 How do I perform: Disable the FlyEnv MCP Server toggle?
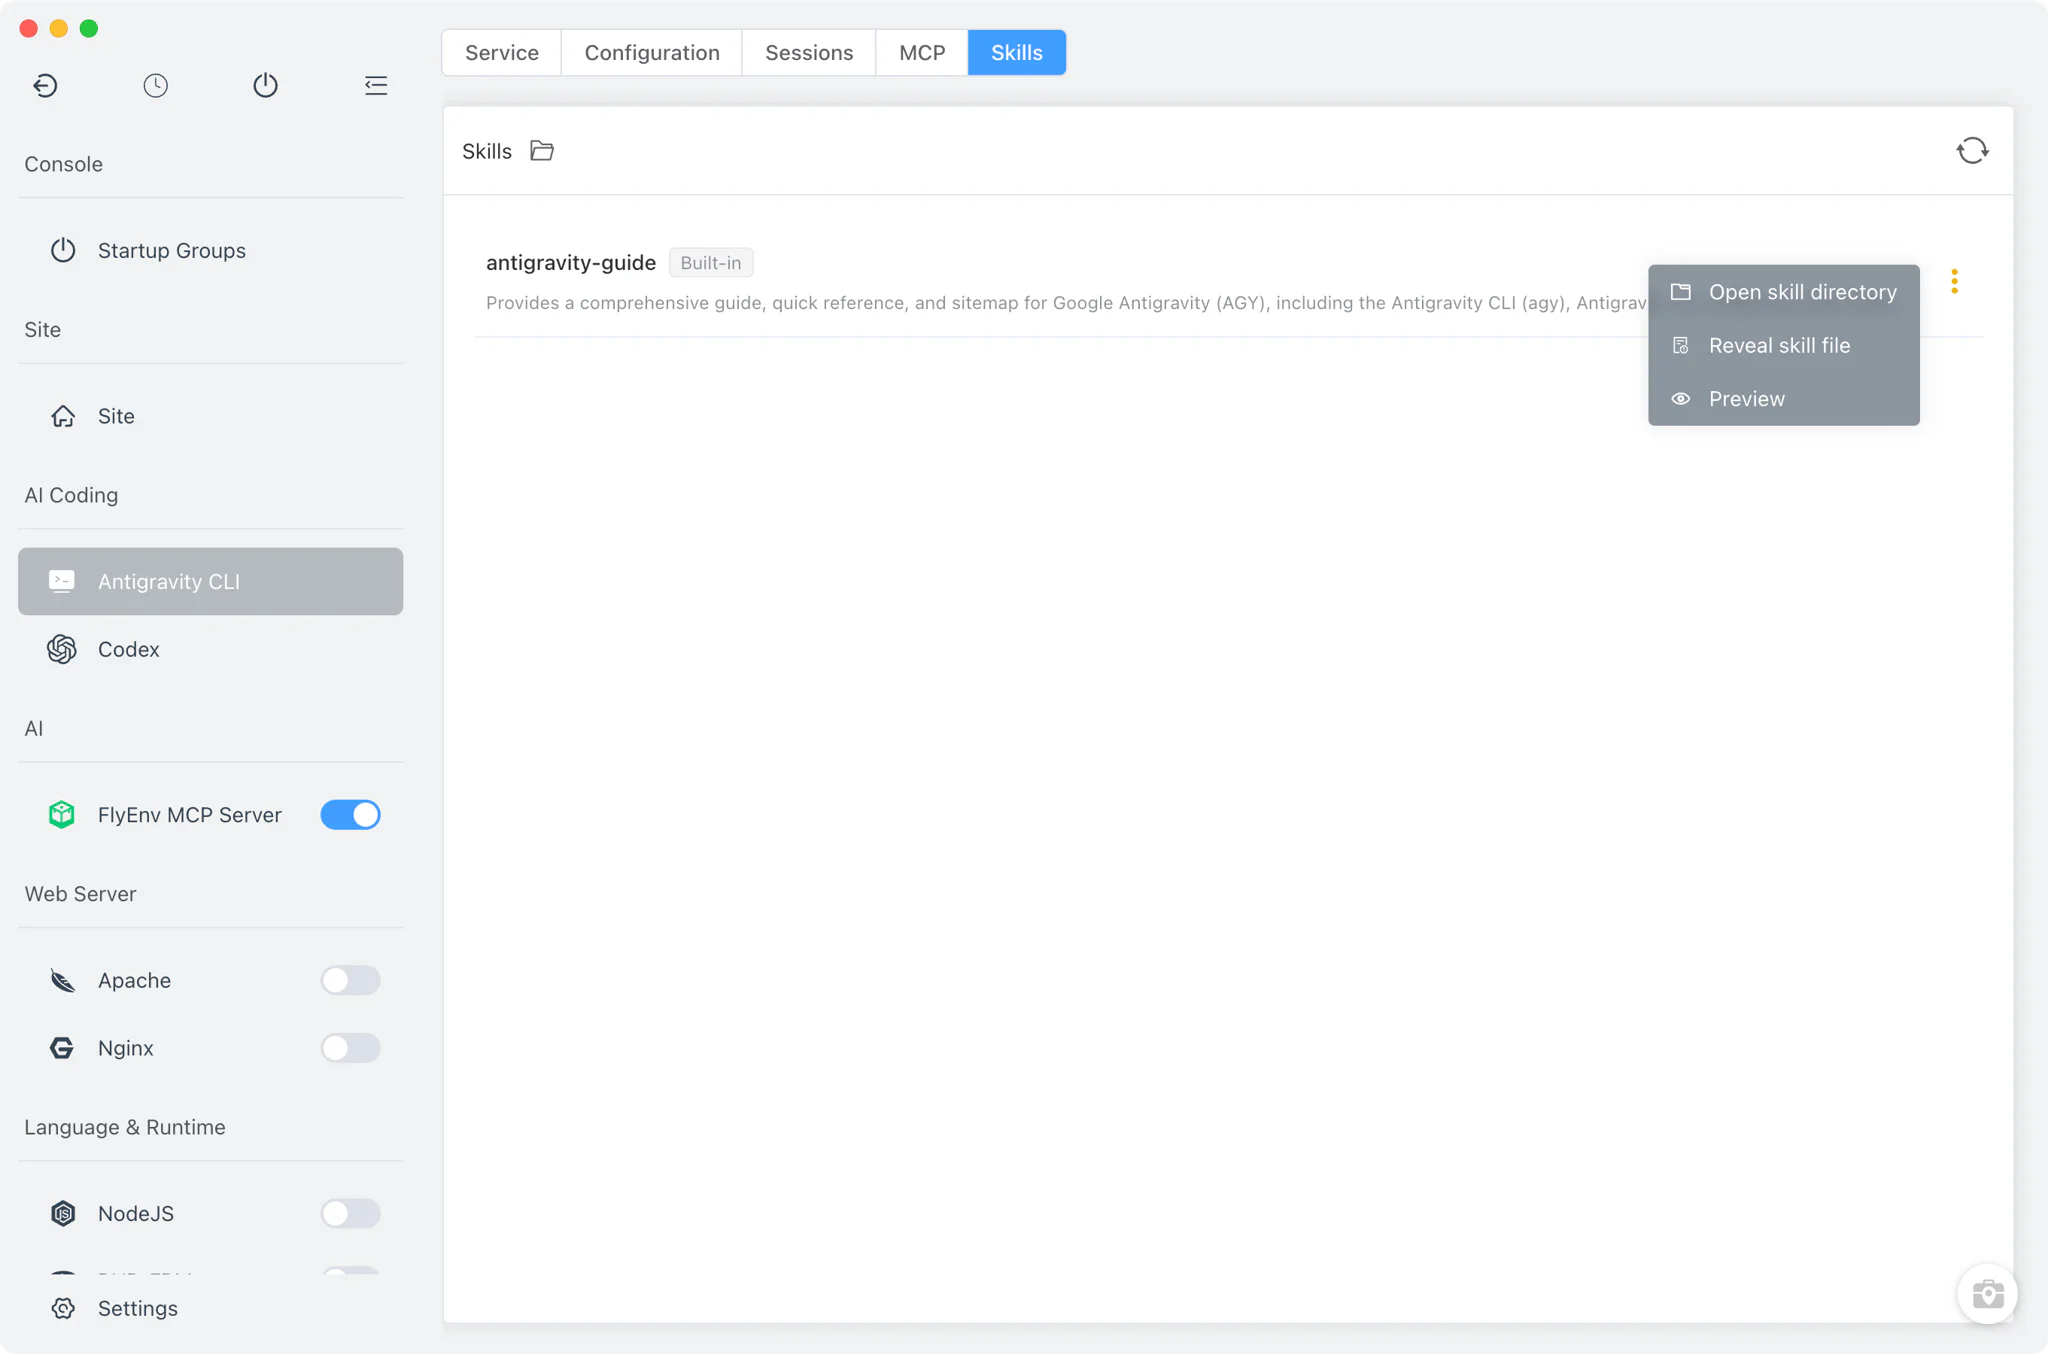(350, 815)
